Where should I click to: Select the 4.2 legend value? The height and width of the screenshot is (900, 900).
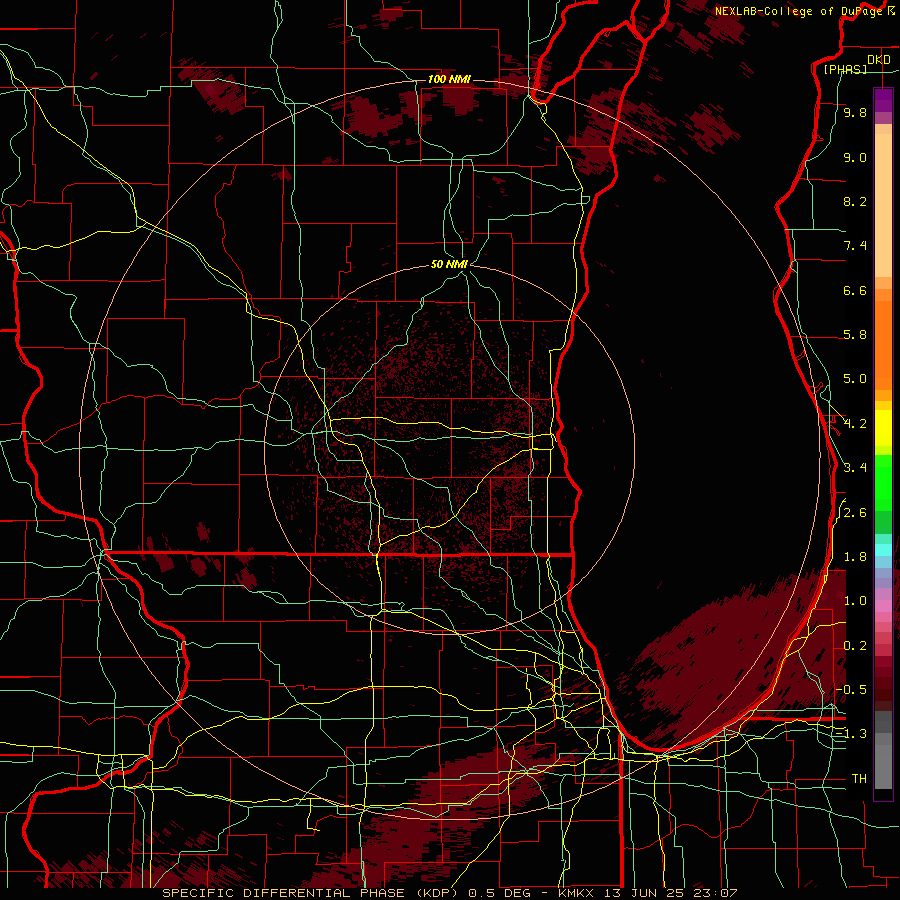click(855, 424)
